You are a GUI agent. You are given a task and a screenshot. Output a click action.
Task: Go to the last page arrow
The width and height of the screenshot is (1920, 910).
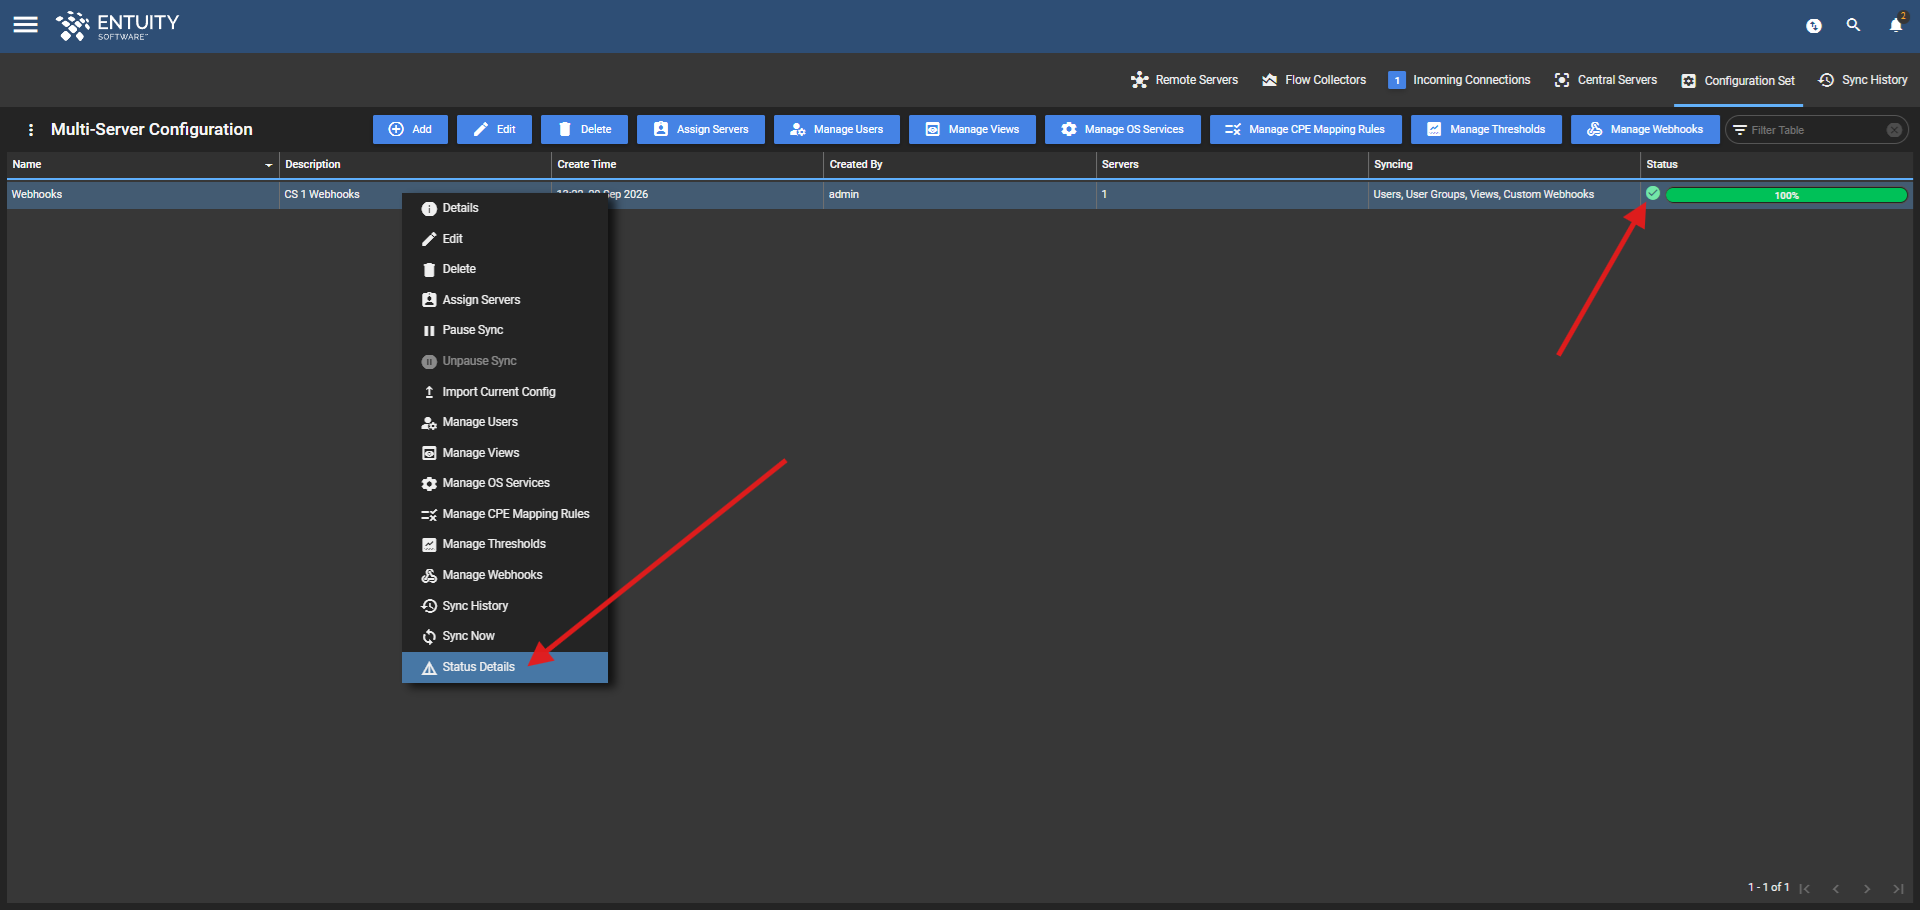coord(1898,888)
